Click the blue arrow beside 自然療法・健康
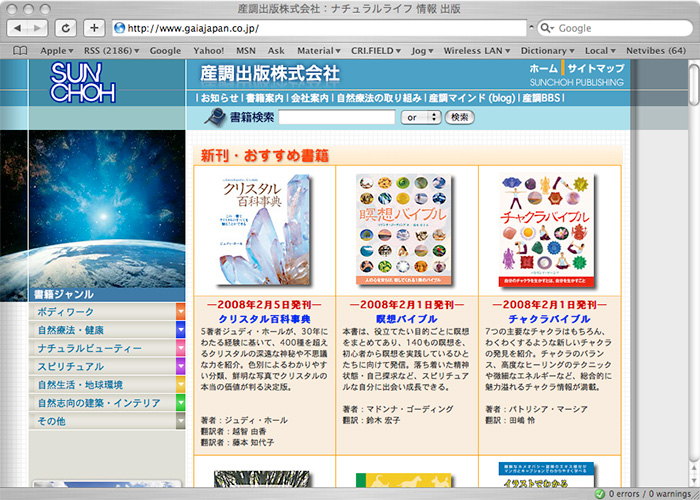700x500 pixels. click(180, 330)
